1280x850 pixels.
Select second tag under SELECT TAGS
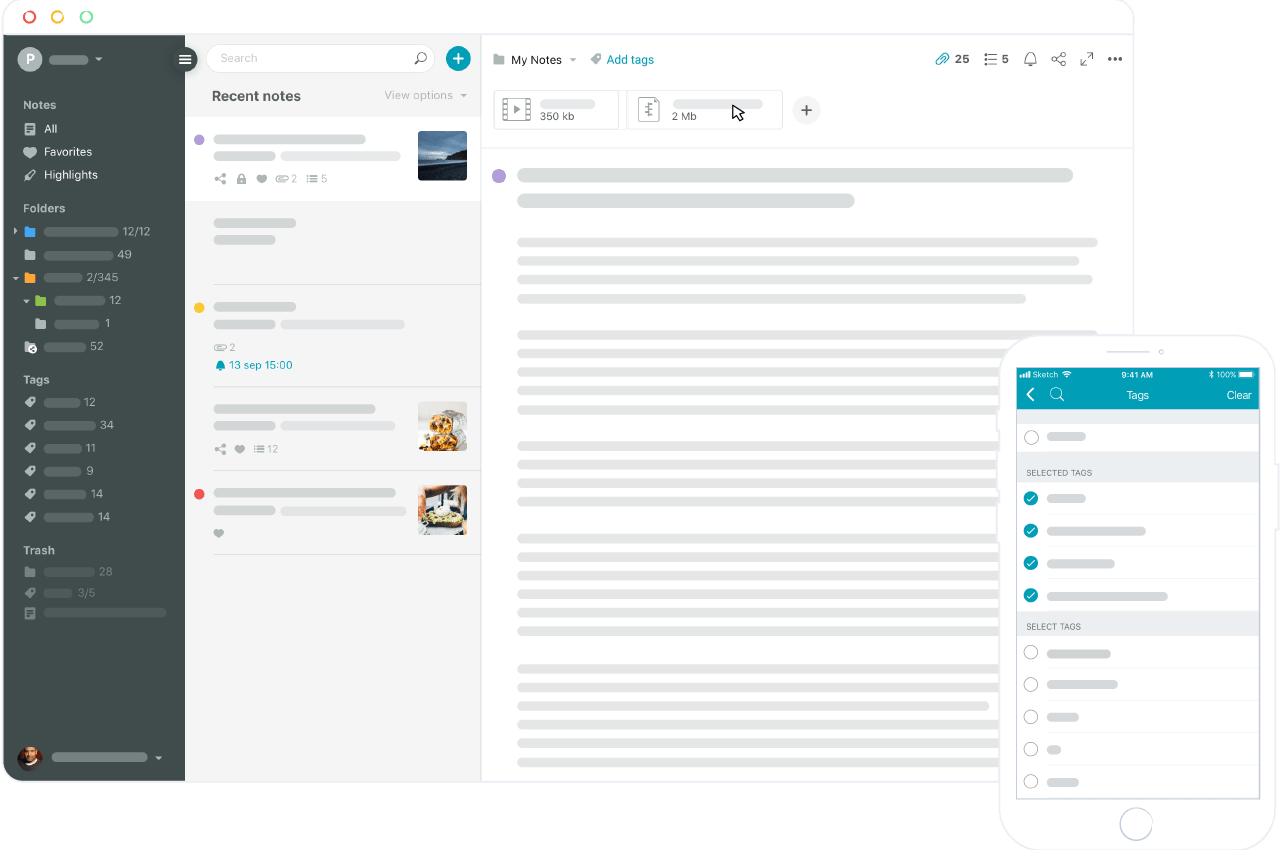pos(1031,685)
